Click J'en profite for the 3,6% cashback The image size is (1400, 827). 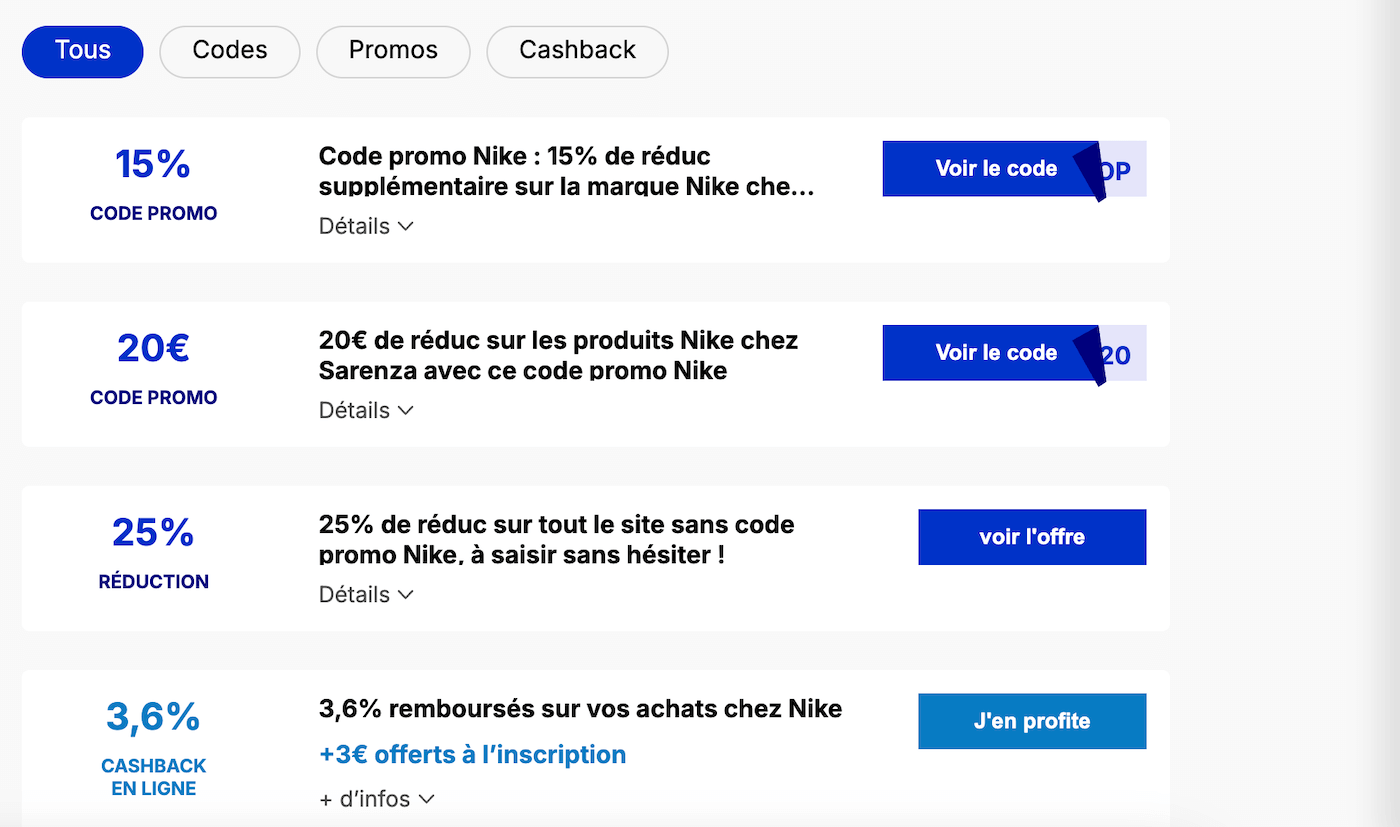pos(1031,721)
